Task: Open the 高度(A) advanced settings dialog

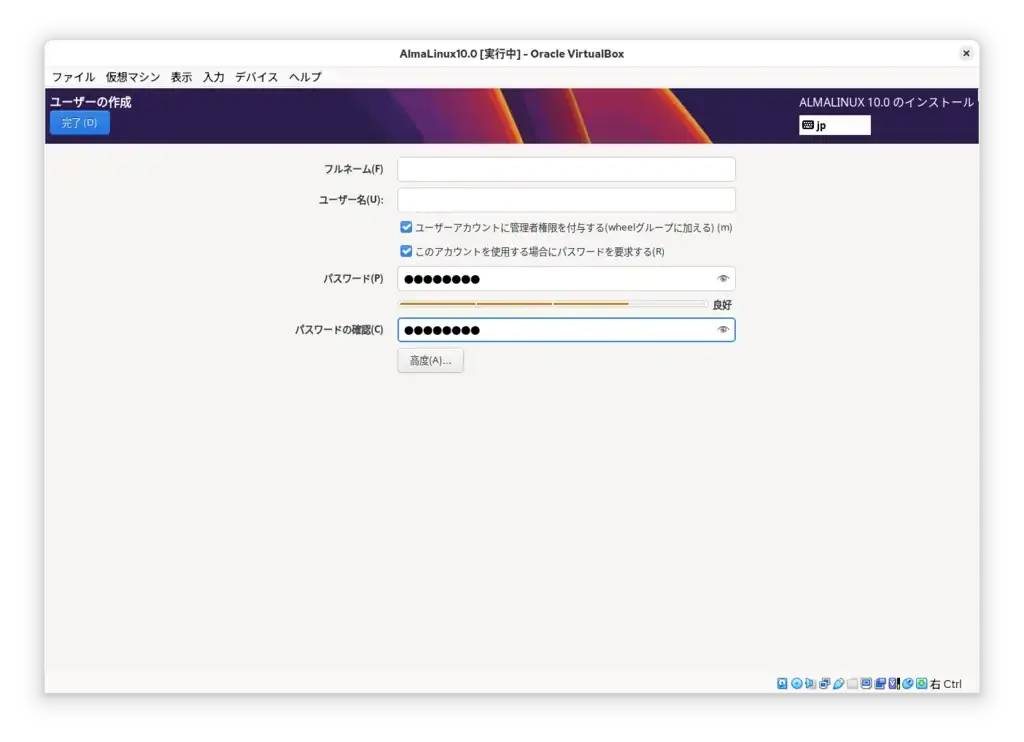Action: pos(430,360)
